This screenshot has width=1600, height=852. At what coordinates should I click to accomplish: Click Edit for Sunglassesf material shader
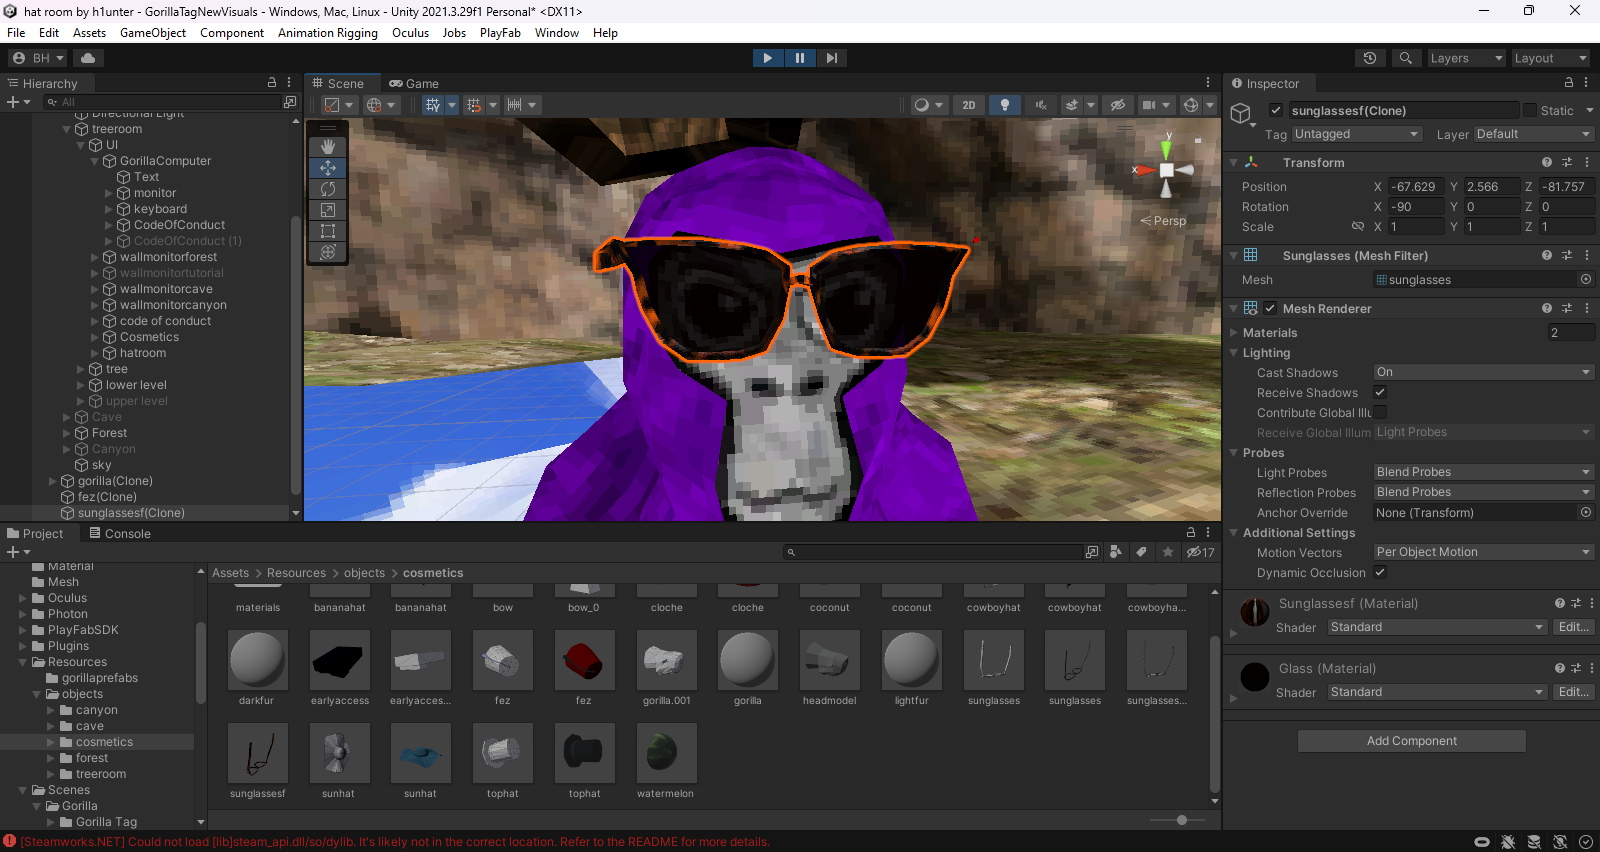tap(1573, 627)
